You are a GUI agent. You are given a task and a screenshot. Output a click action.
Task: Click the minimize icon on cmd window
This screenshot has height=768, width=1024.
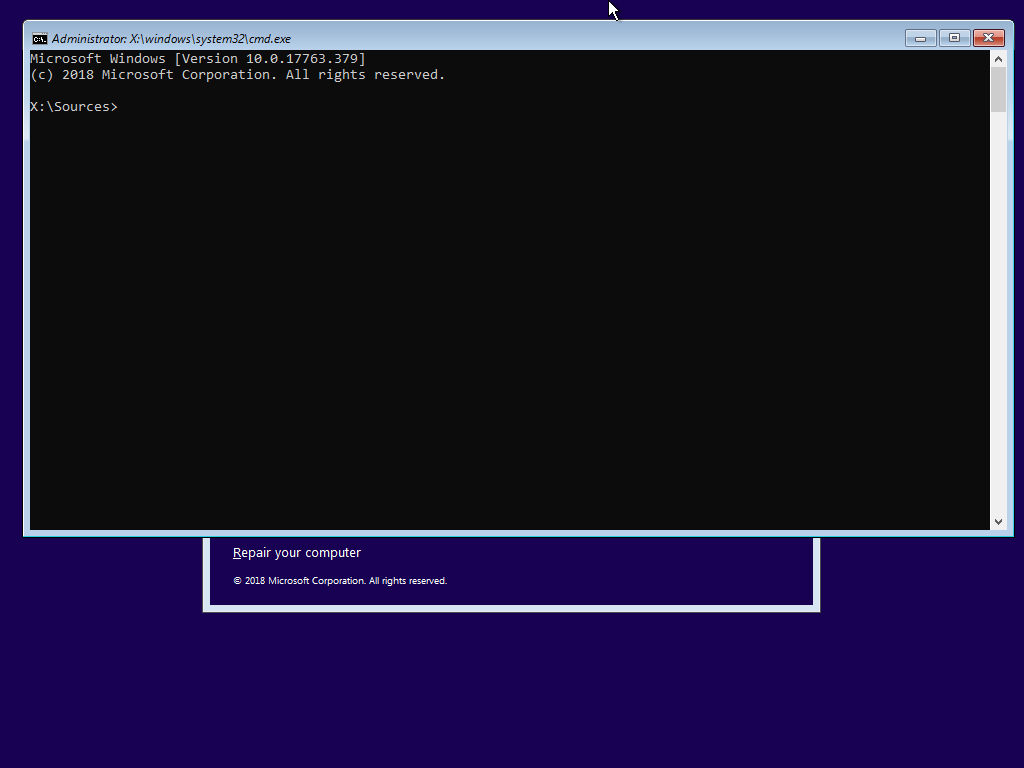tap(919, 38)
